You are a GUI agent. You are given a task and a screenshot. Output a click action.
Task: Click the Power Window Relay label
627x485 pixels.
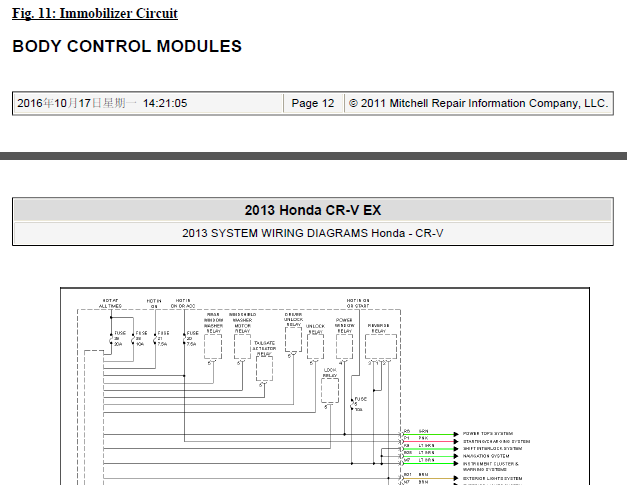344,325
